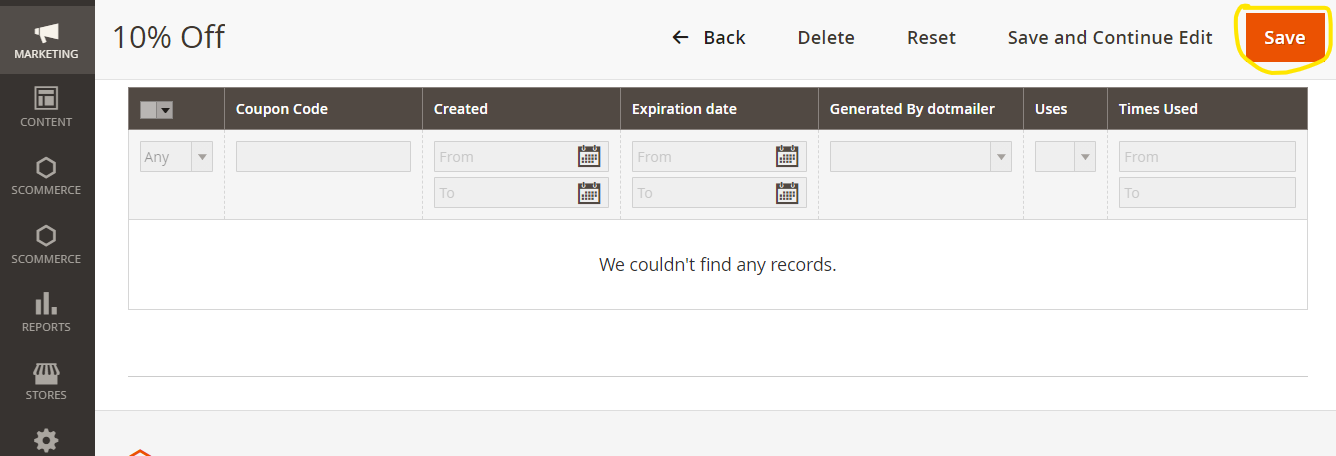This screenshot has width=1336, height=456.
Task: Focus the Times Used From field
Action: coord(1207,157)
